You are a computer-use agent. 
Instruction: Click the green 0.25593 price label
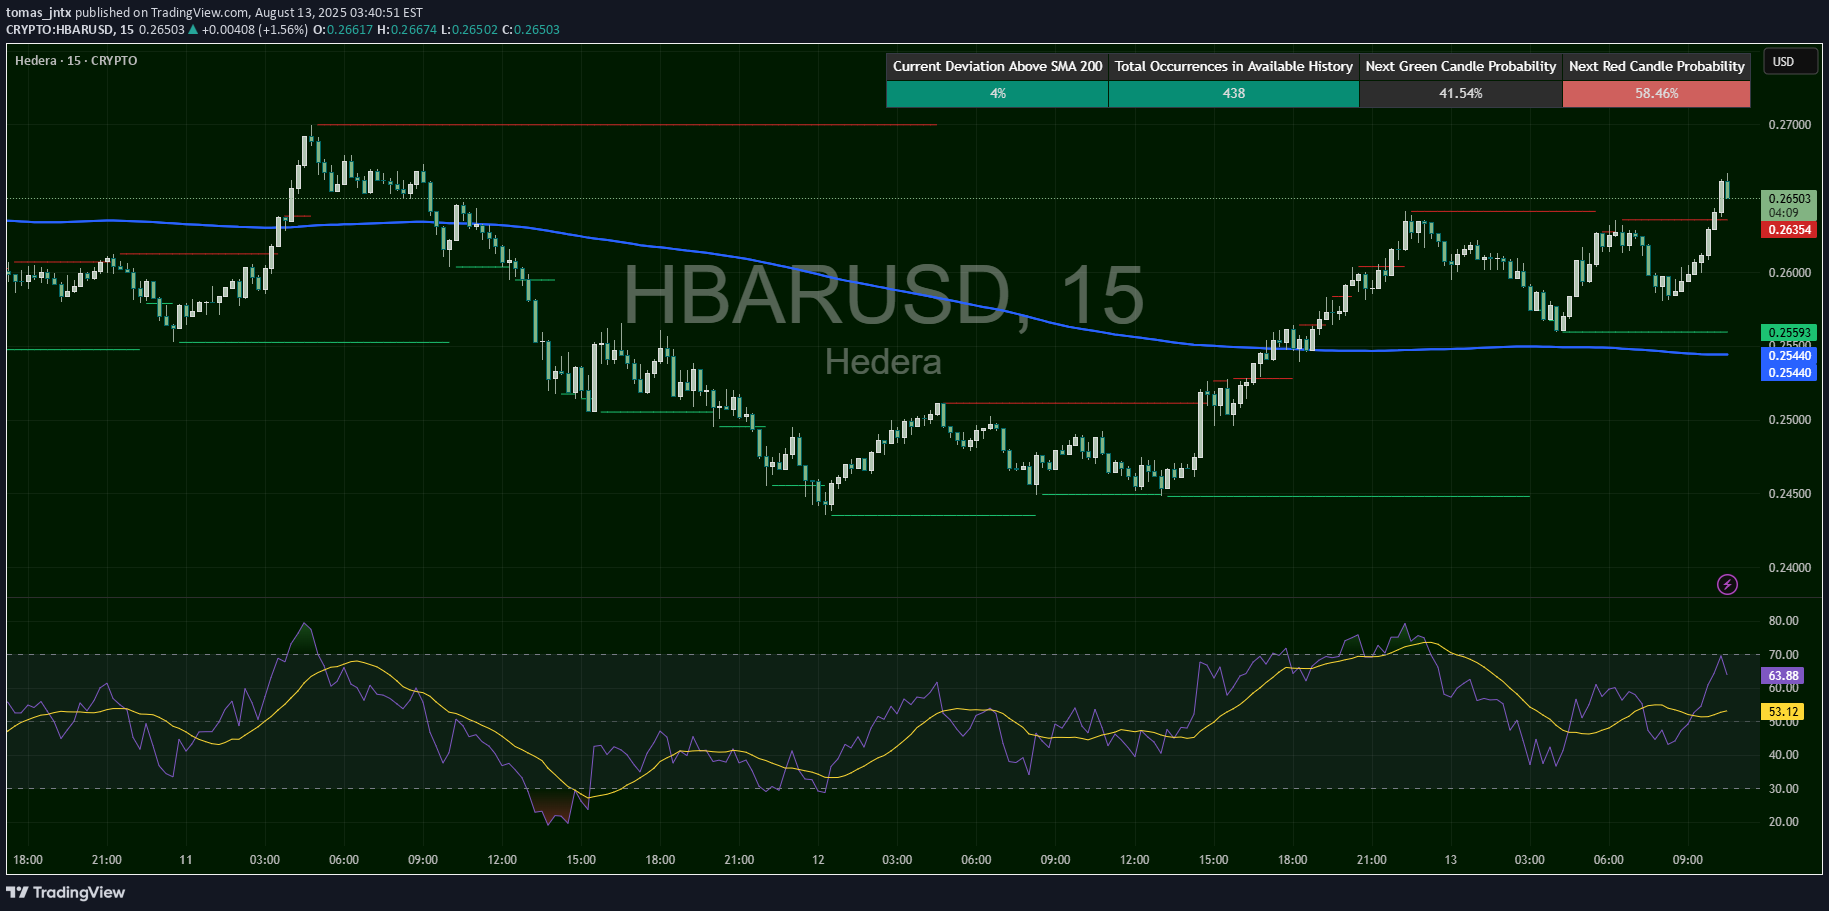click(1789, 333)
